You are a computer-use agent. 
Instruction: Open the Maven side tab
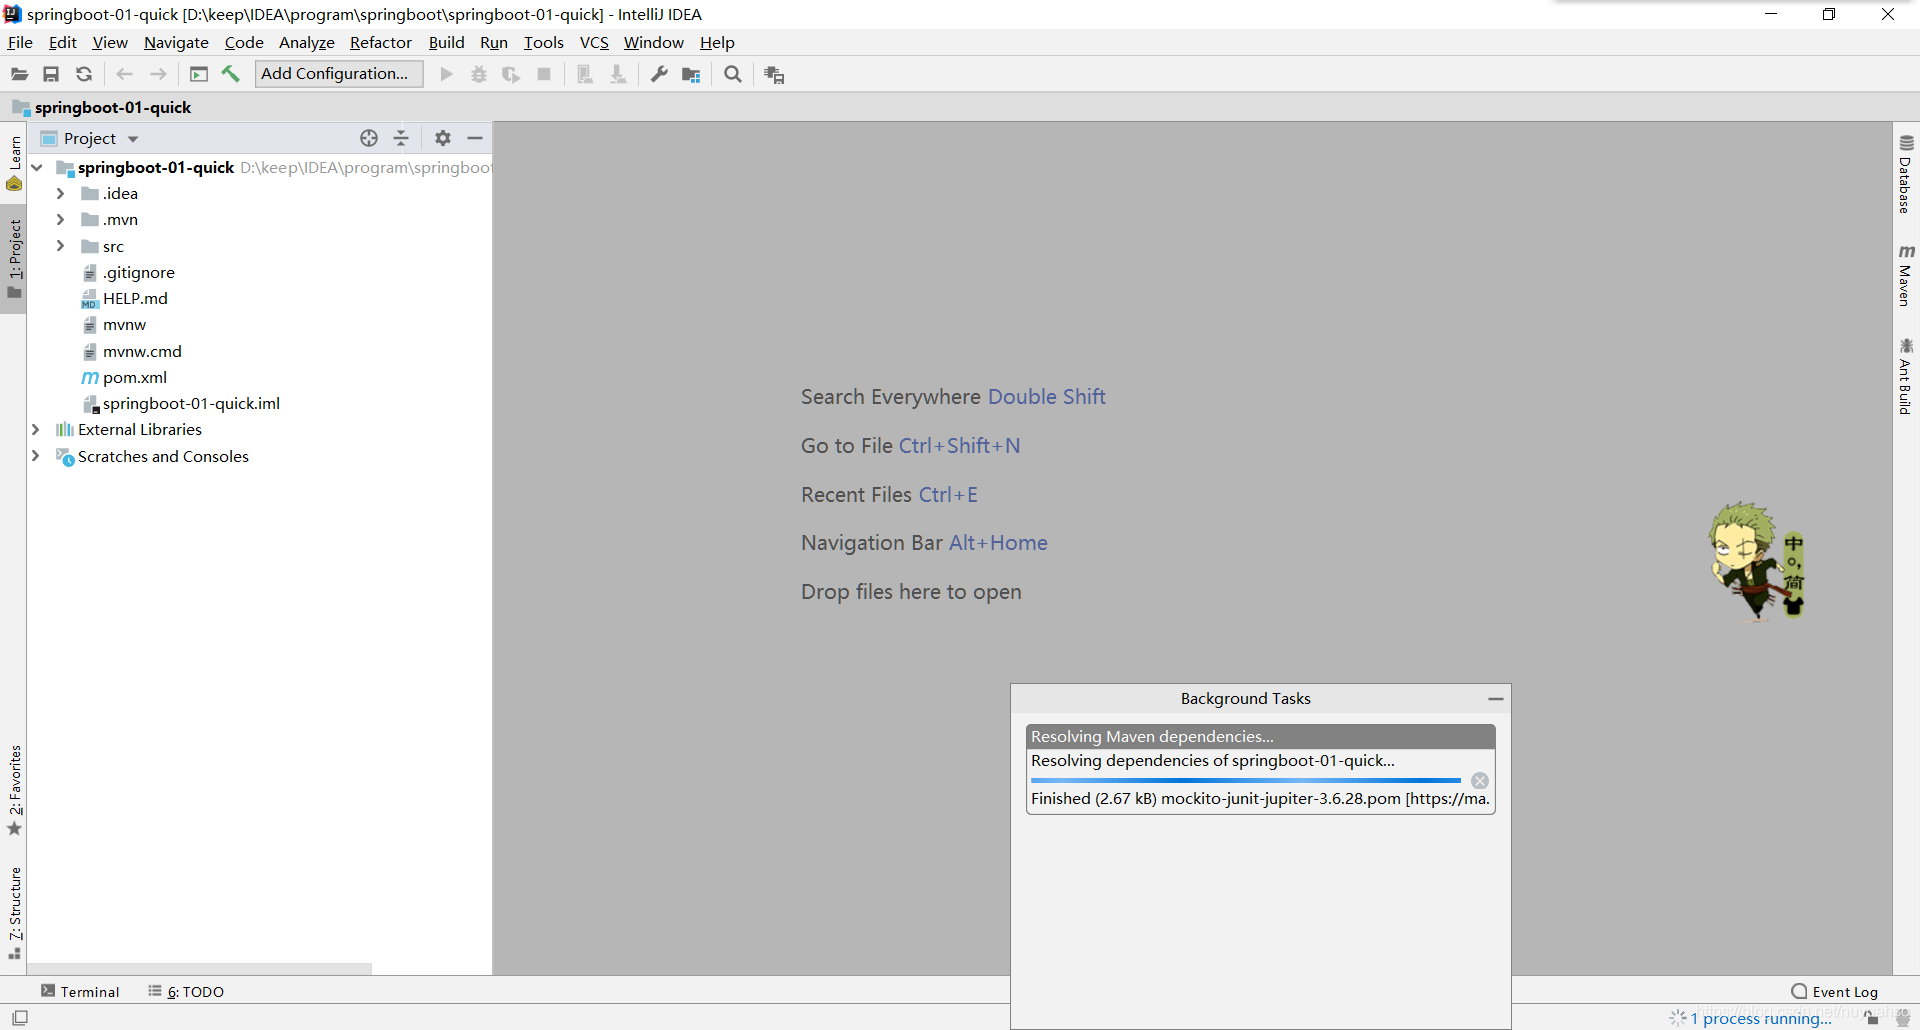coord(1906,275)
